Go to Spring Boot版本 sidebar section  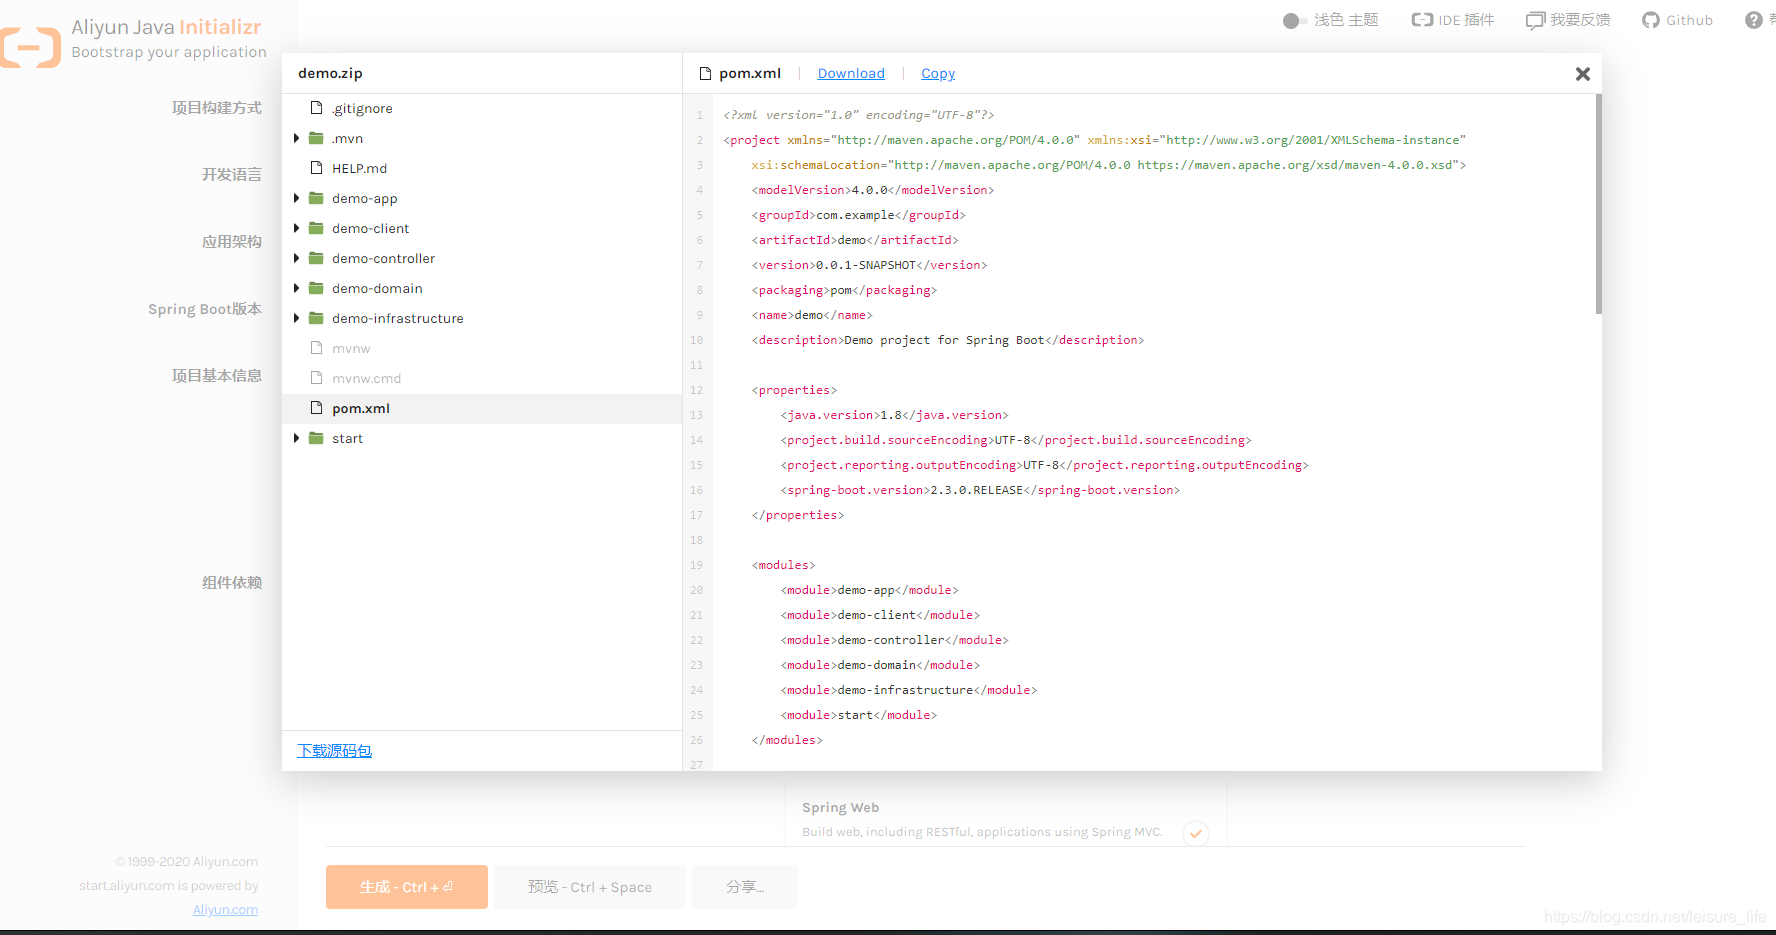coord(205,309)
